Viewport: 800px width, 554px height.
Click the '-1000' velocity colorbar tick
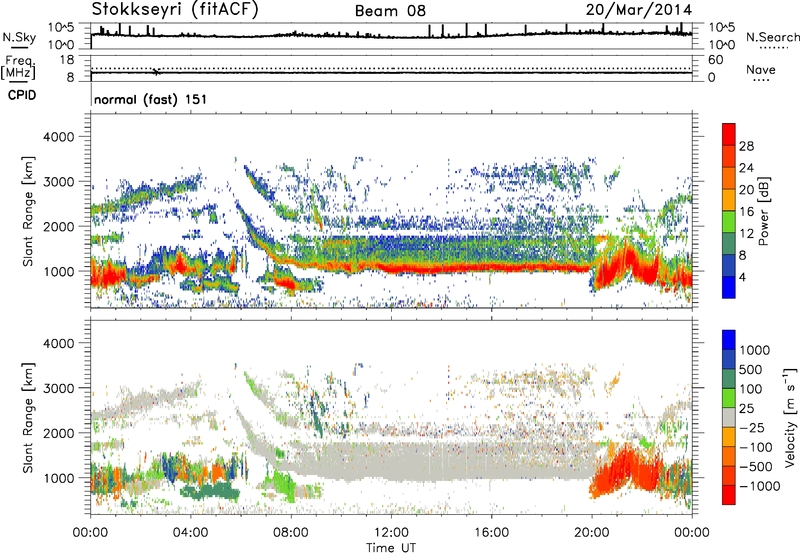pos(759,486)
